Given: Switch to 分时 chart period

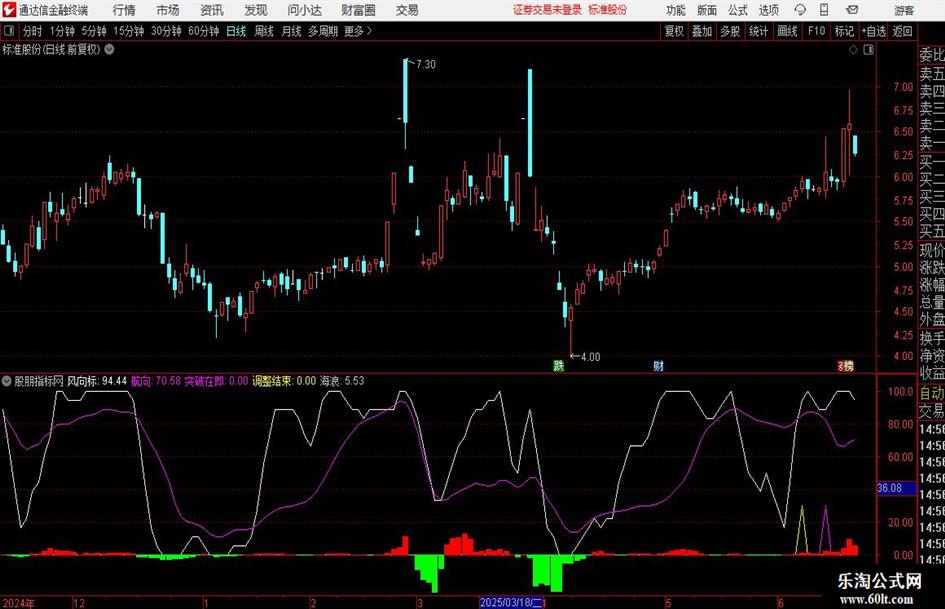Looking at the screenshot, I should pos(33,31).
